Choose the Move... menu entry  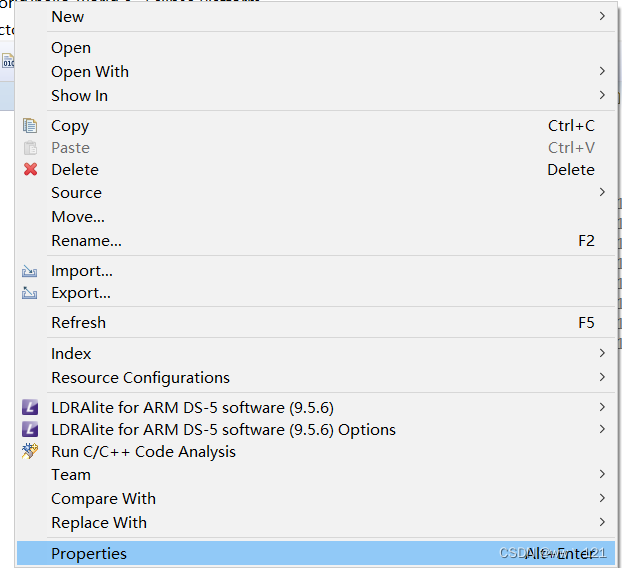click(78, 217)
